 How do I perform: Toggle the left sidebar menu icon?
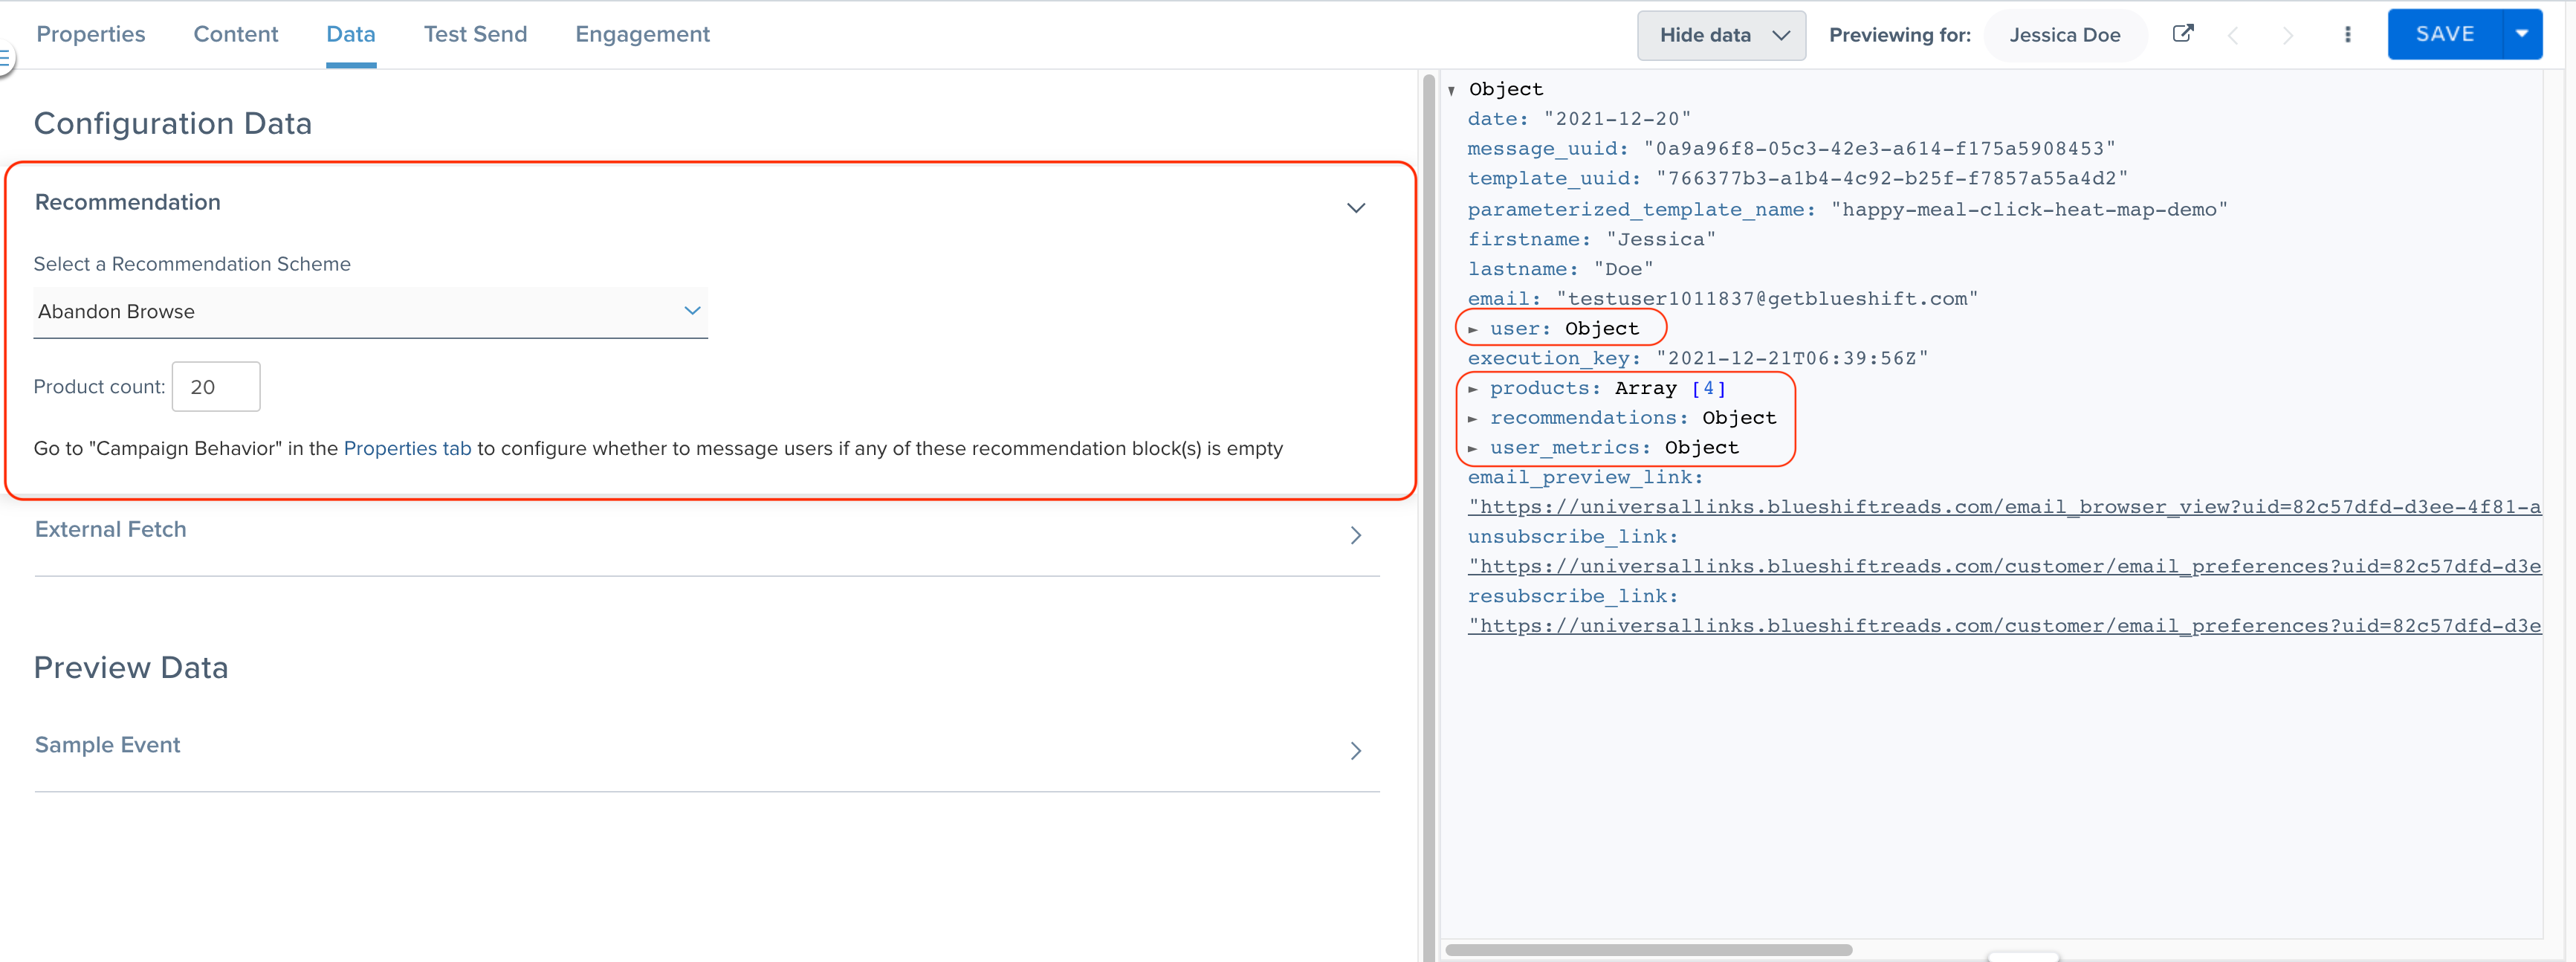click(x=5, y=59)
